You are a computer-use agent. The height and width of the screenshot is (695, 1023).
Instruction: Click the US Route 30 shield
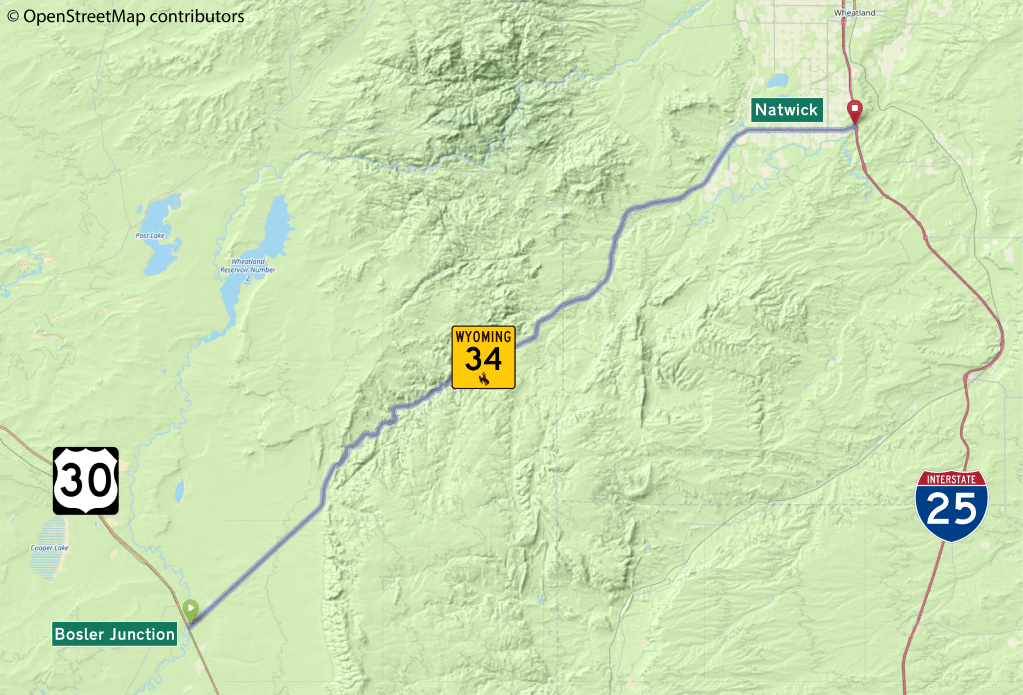86,481
